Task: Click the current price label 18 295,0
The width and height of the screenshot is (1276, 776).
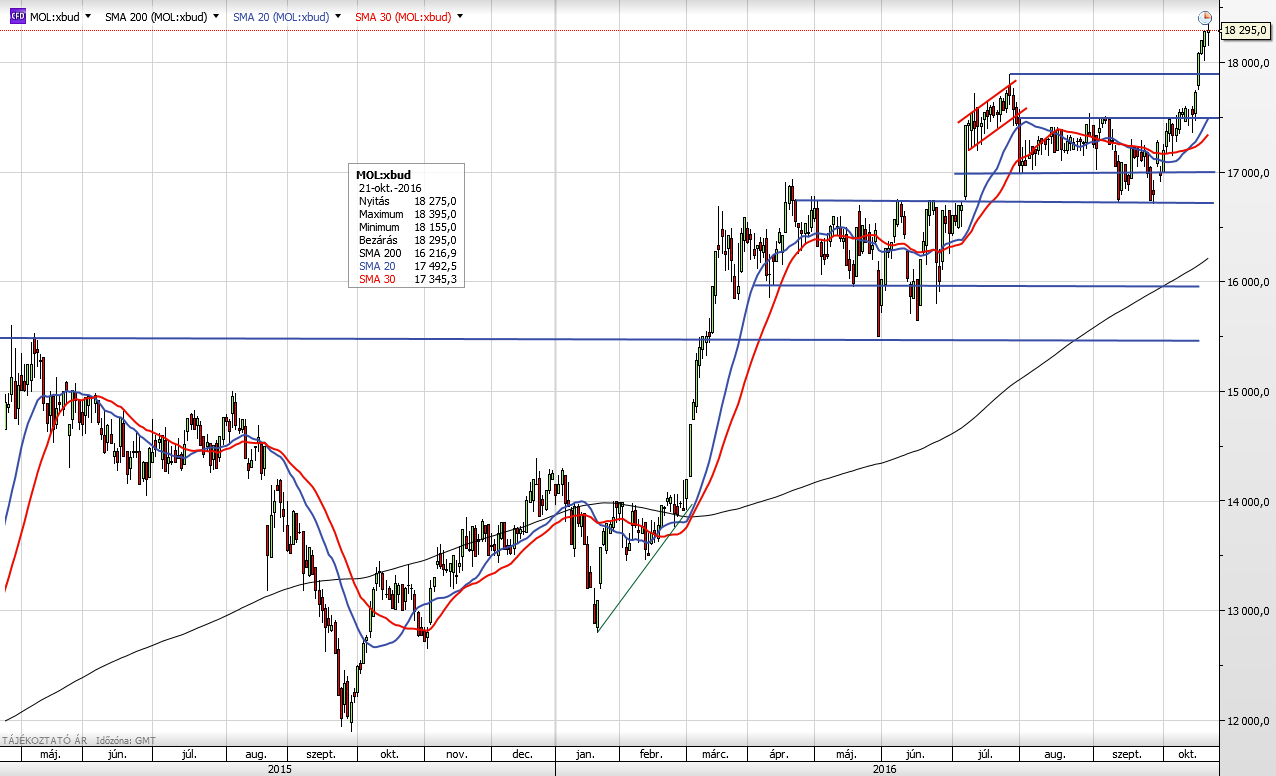Action: (x=1246, y=31)
